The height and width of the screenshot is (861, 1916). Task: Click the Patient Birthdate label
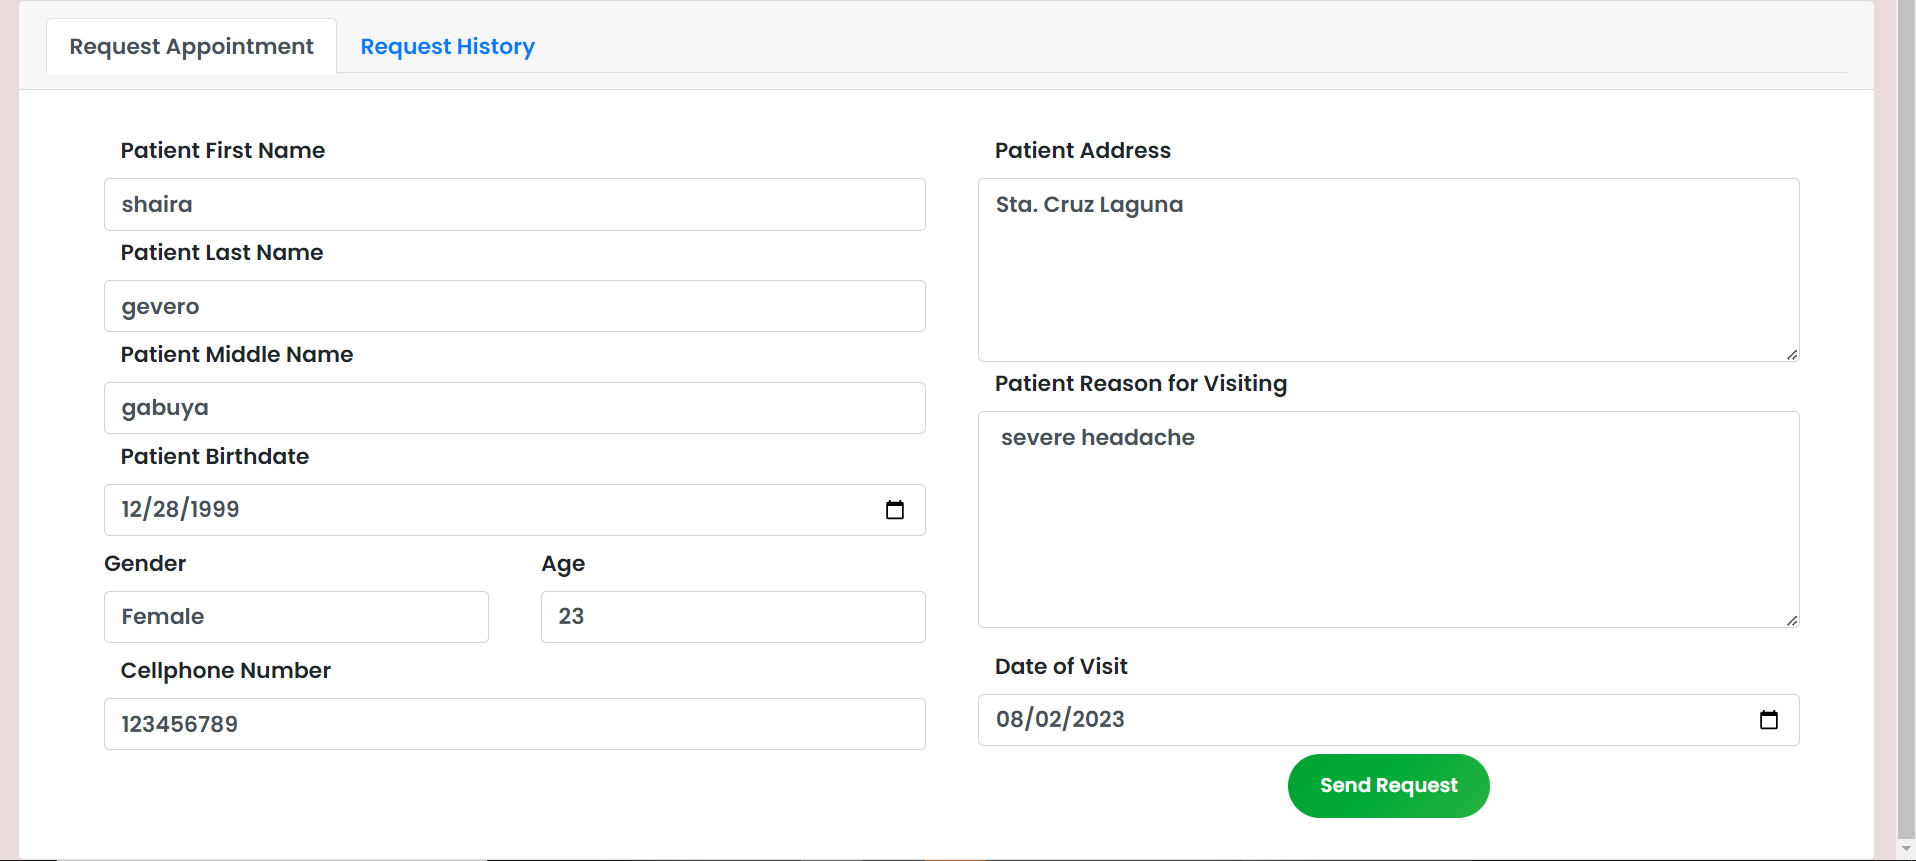[215, 457]
